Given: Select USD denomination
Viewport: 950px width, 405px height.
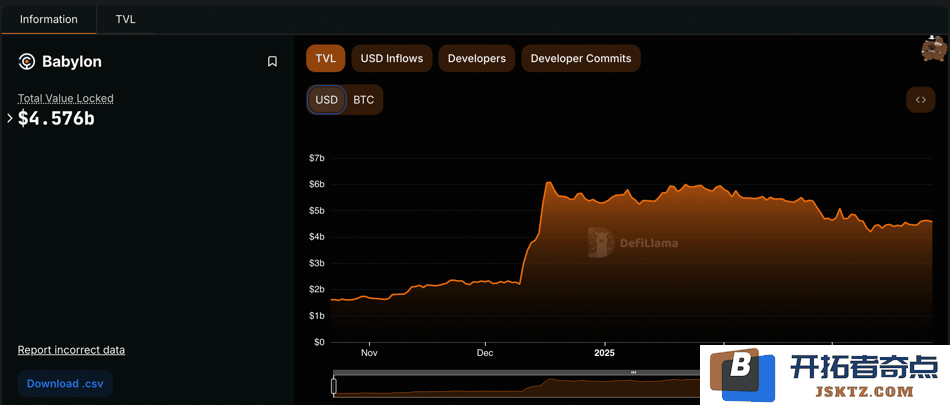Looking at the screenshot, I should pos(327,100).
